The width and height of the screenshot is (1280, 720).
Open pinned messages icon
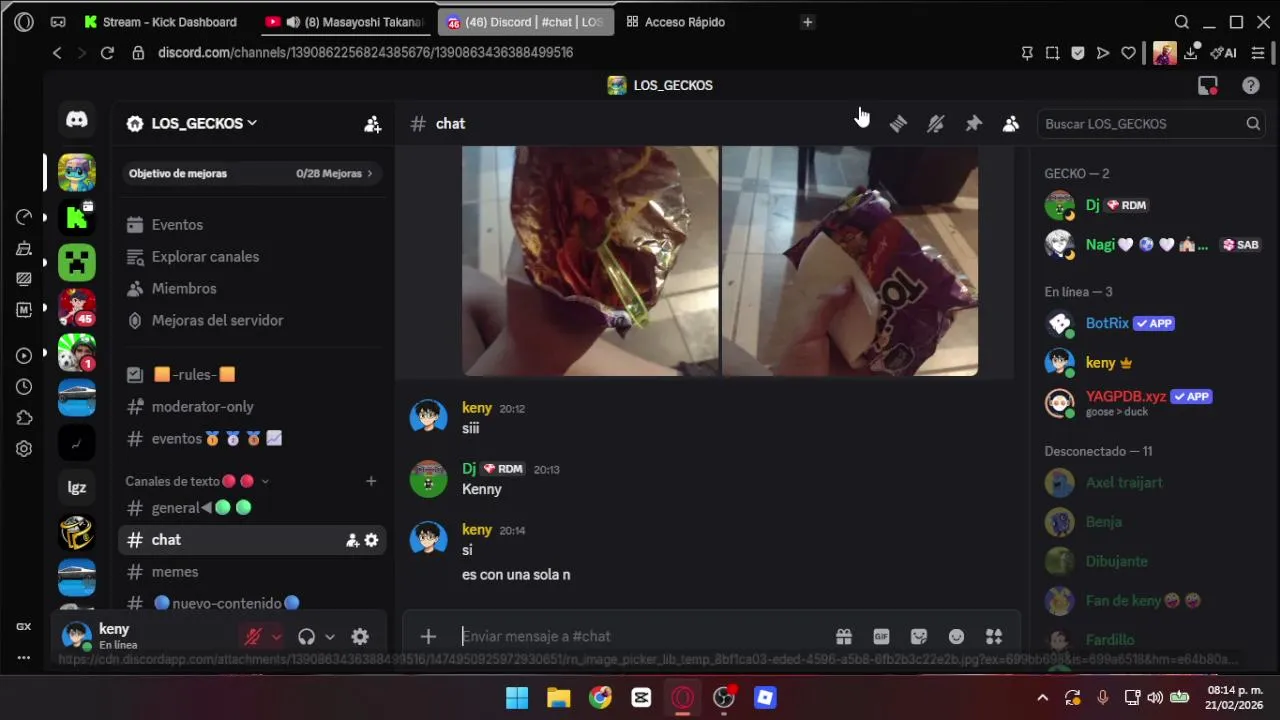pos(973,124)
